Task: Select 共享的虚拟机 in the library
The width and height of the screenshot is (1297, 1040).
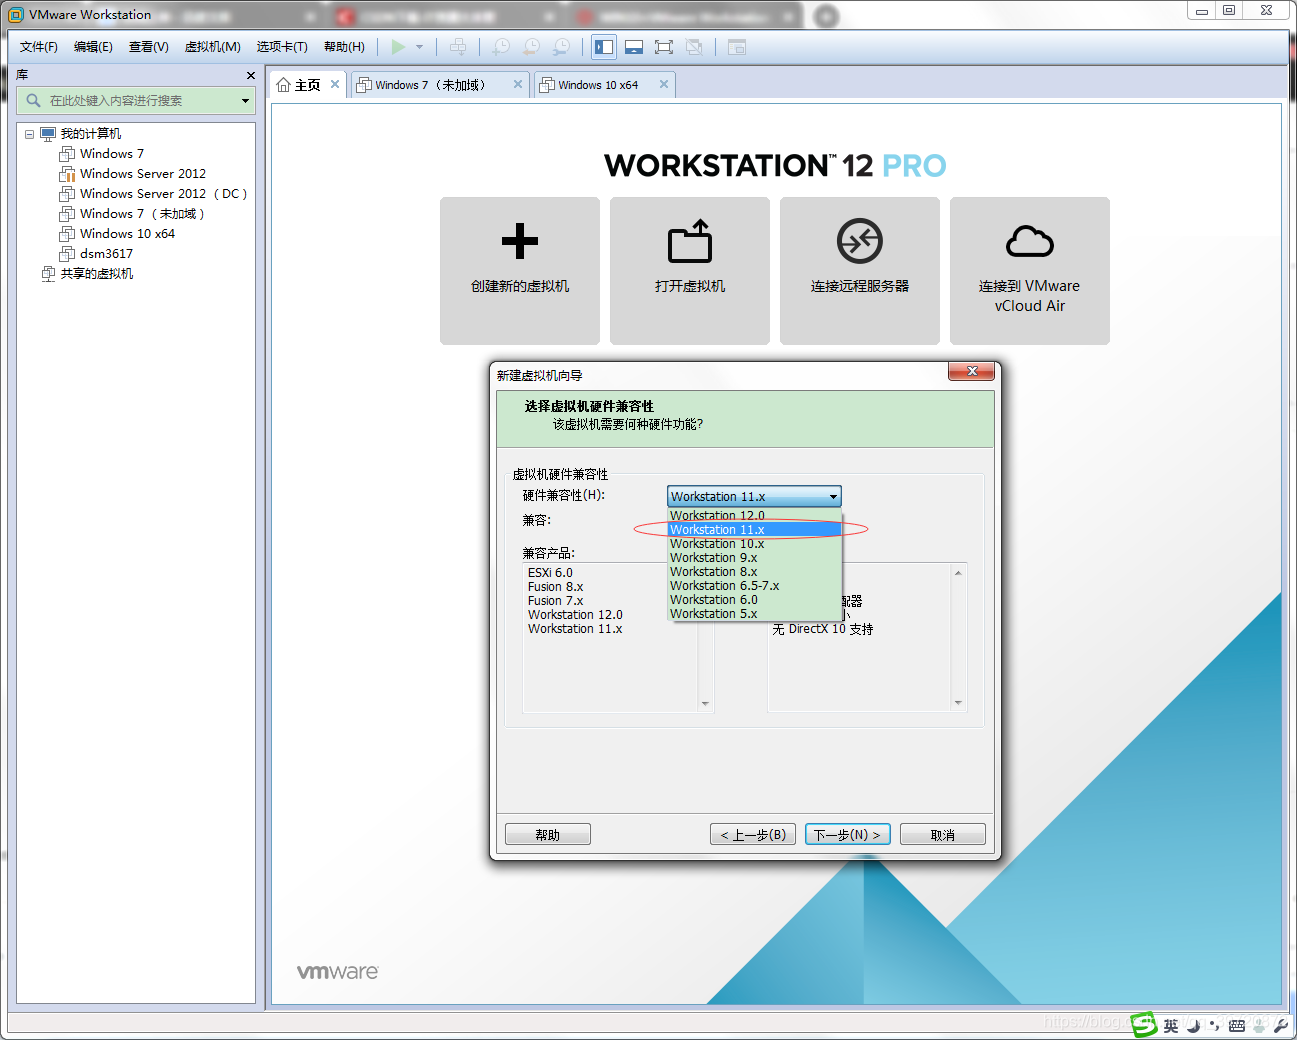Action: click(96, 274)
